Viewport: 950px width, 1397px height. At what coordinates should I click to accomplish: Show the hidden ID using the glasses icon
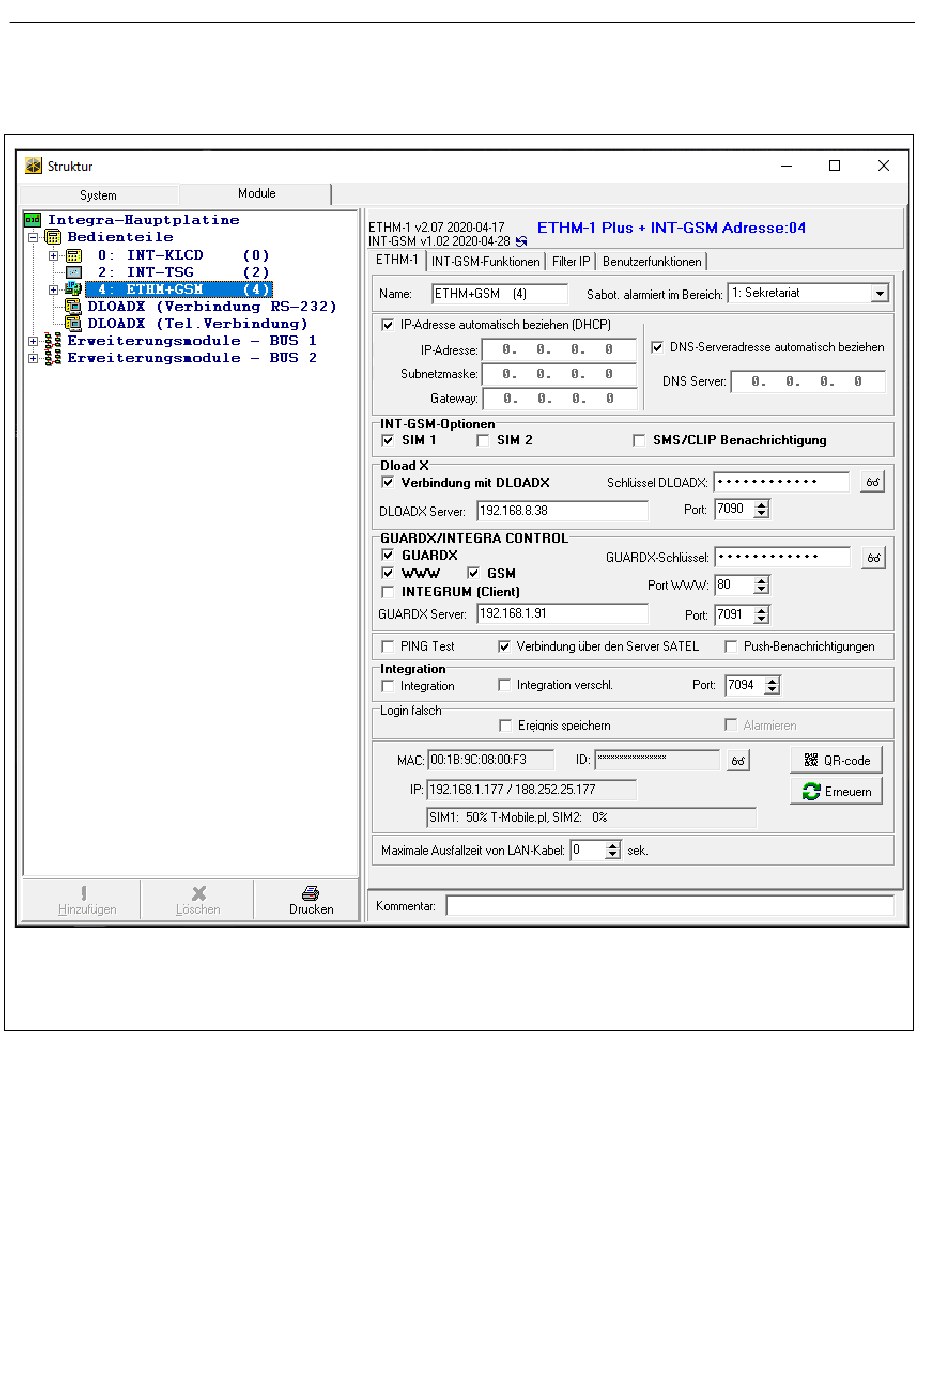pos(737,761)
